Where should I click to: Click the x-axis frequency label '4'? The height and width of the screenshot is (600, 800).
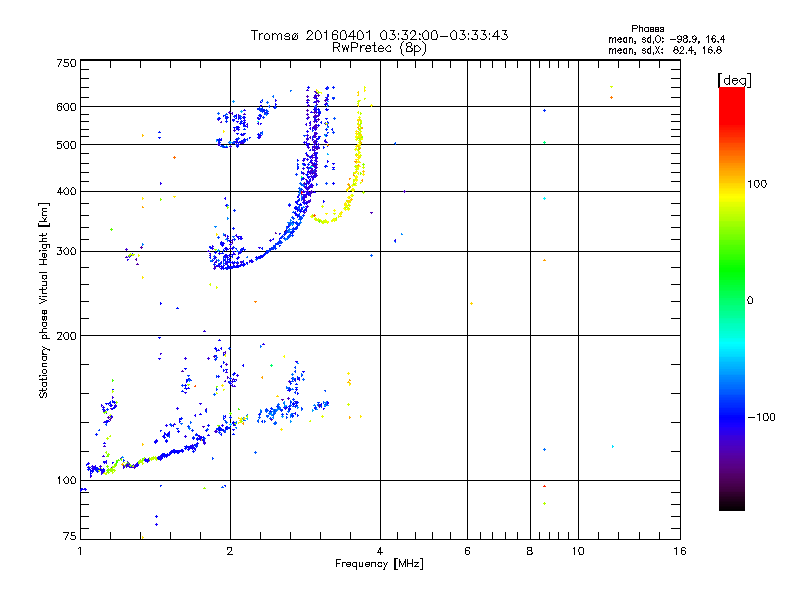[380, 551]
